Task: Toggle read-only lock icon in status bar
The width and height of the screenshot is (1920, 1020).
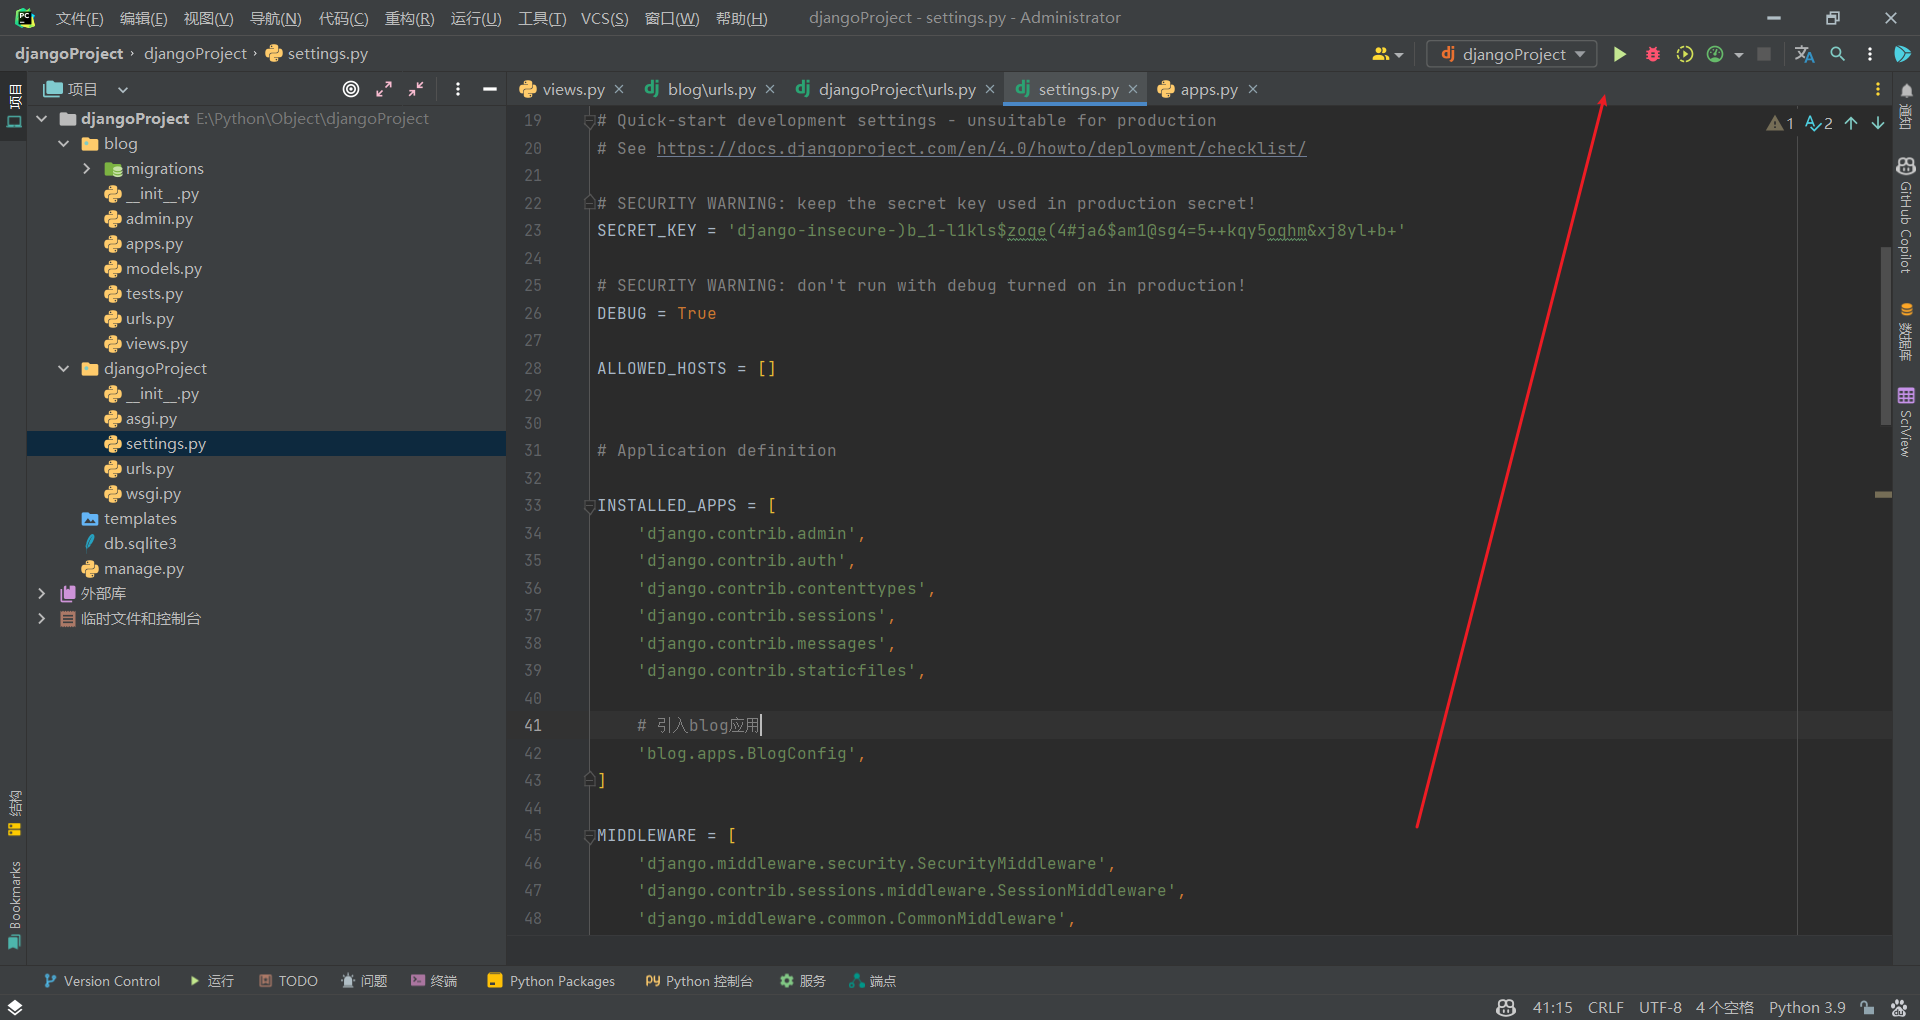Action: [1867, 1007]
